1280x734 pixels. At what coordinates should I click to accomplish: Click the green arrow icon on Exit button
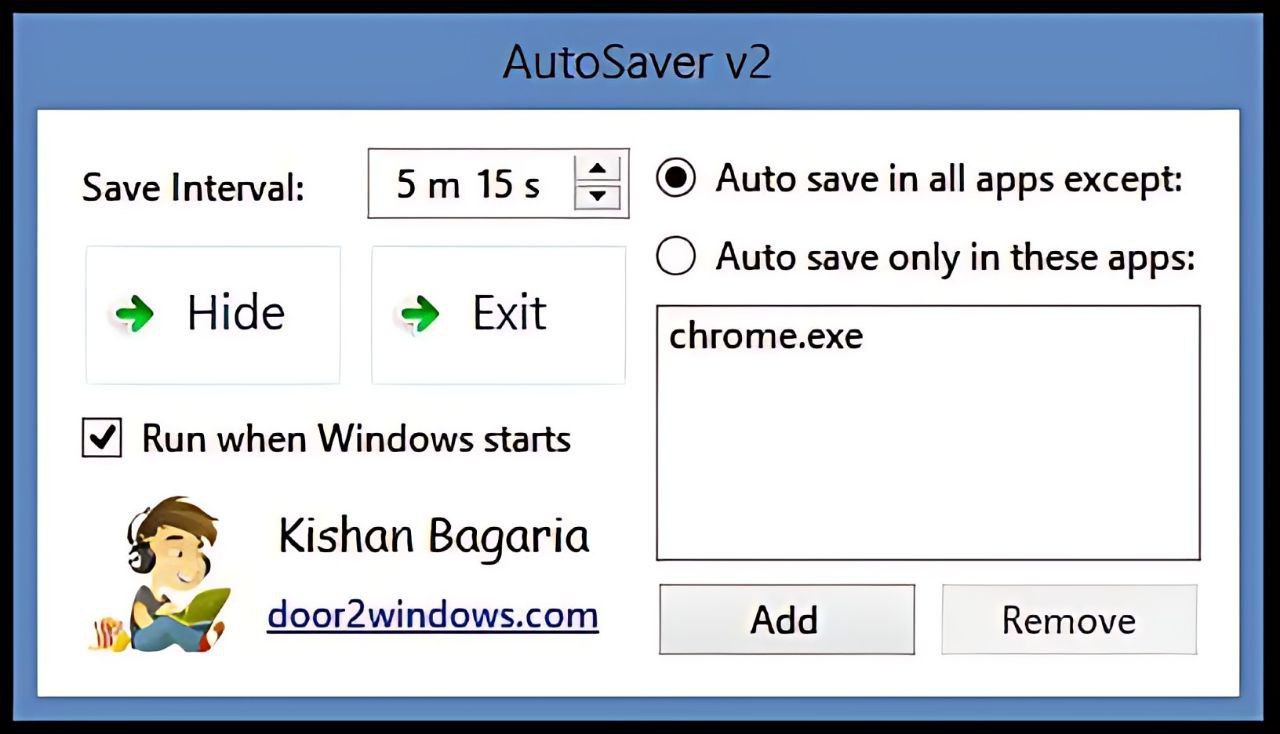click(420, 313)
